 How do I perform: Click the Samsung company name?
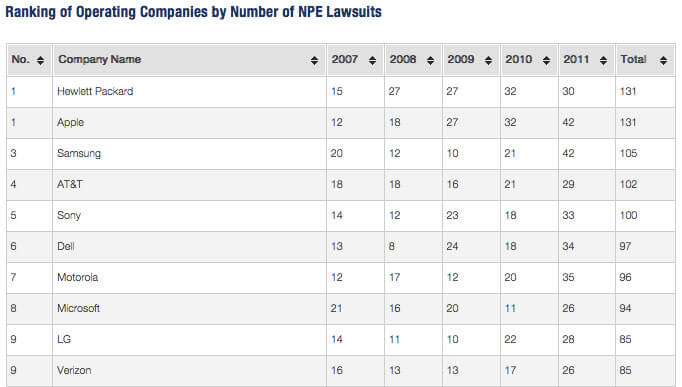point(79,153)
